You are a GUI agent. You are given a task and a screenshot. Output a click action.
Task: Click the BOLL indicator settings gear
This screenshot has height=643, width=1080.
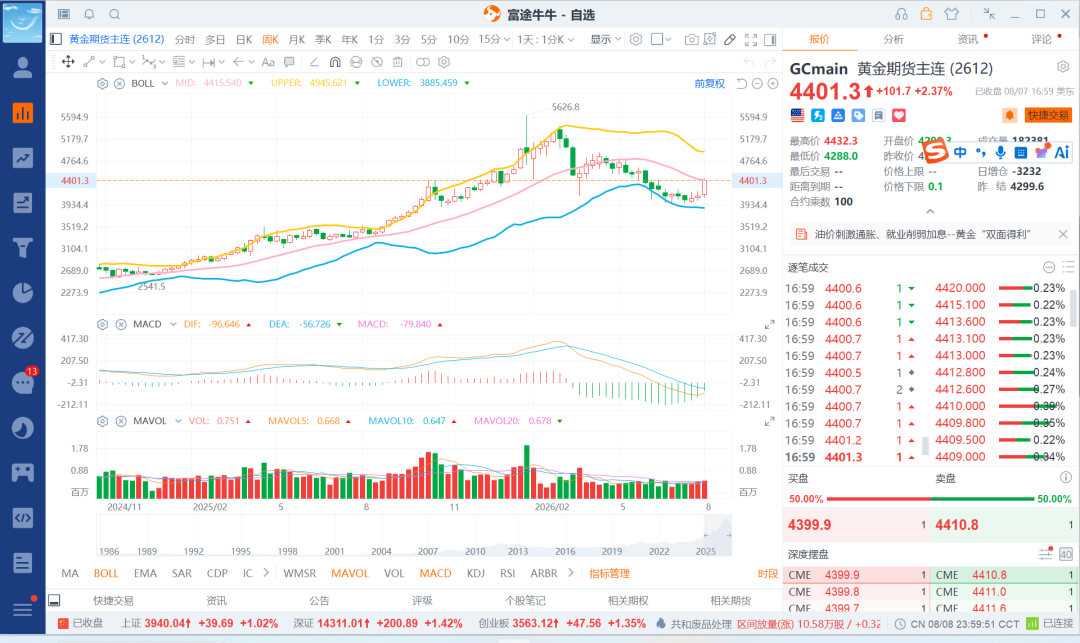(103, 83)
